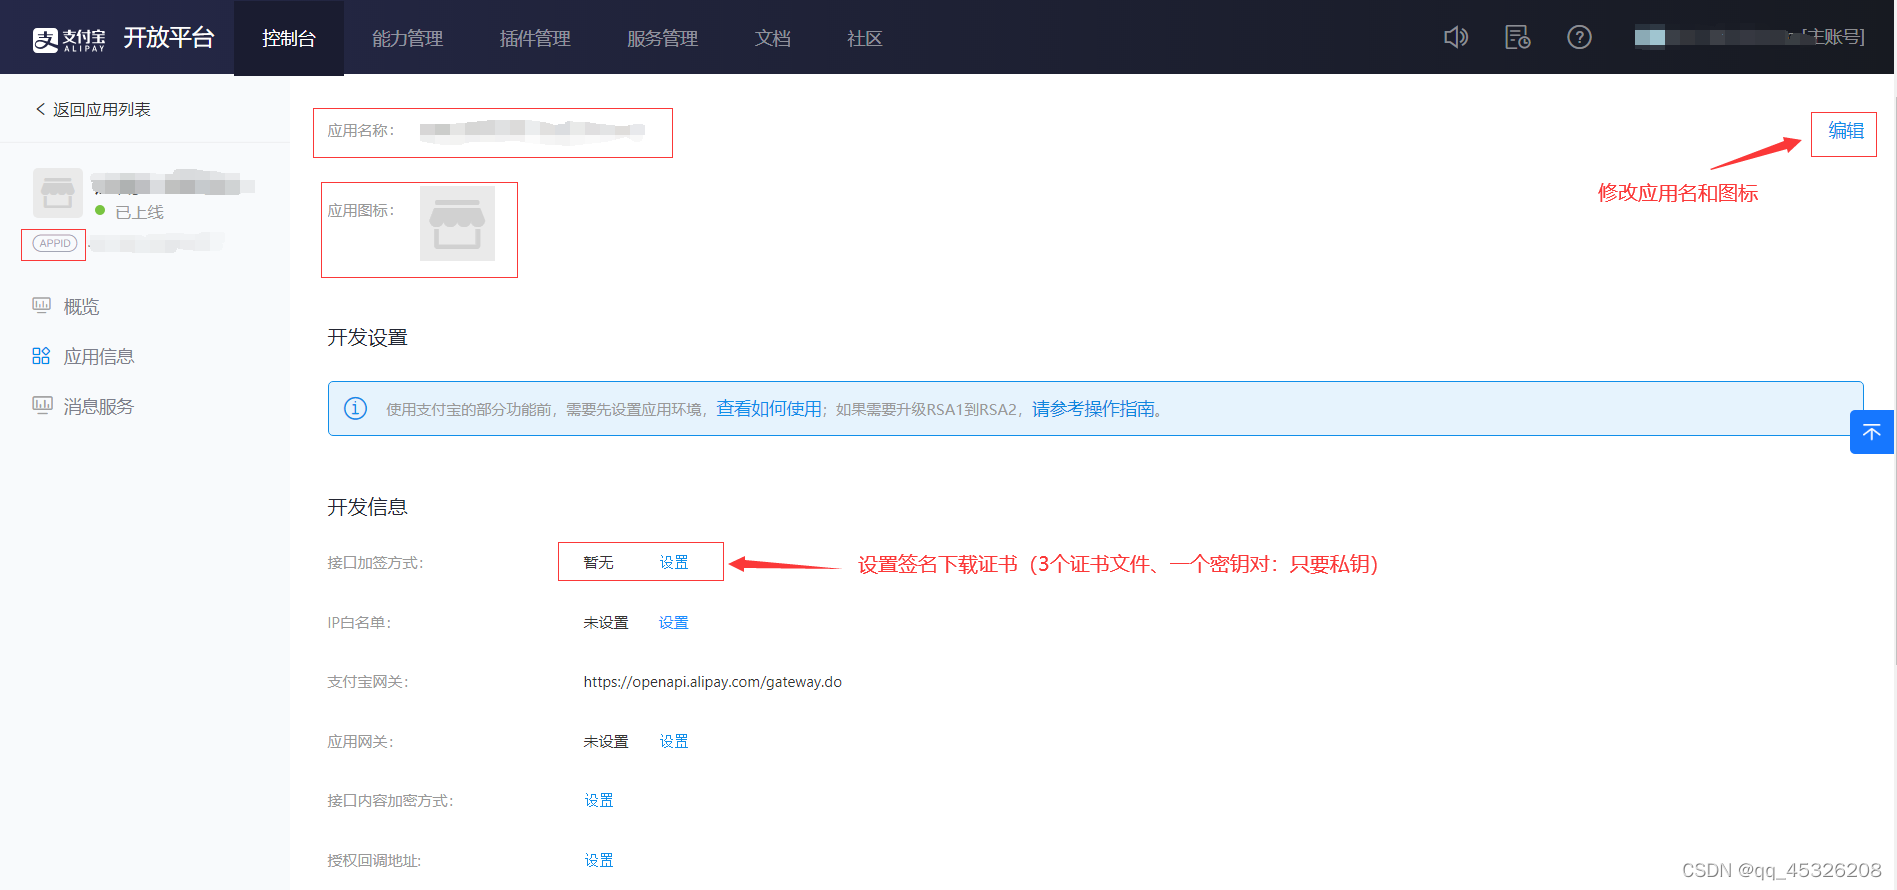Open the document list icon in header

pyautogui.click(x=1517, y=37)
